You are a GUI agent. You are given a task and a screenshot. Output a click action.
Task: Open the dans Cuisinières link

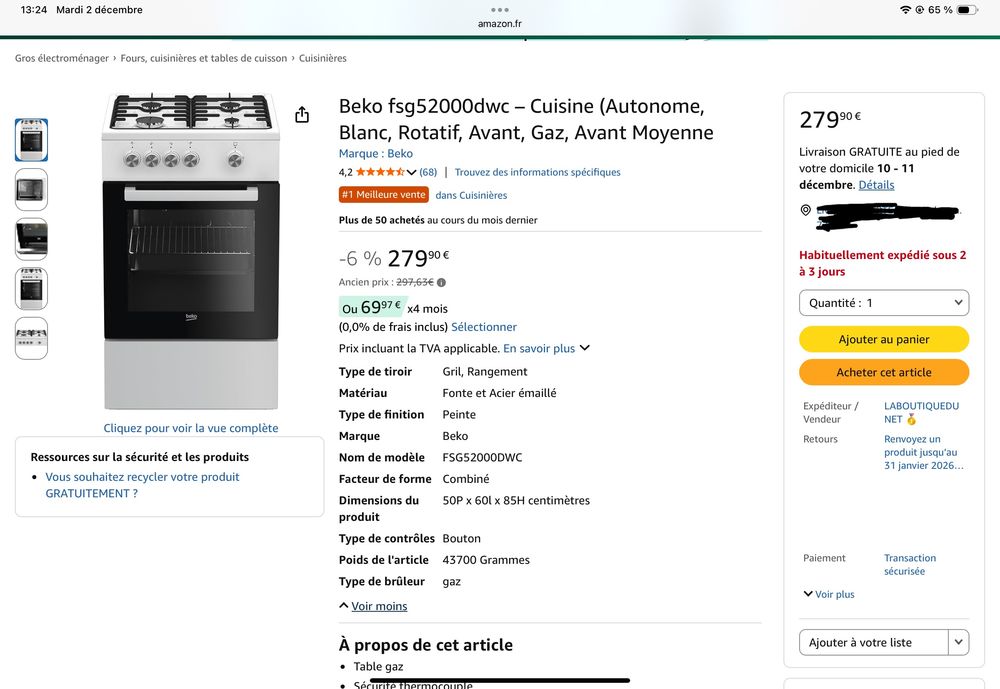tap(471, 195)
